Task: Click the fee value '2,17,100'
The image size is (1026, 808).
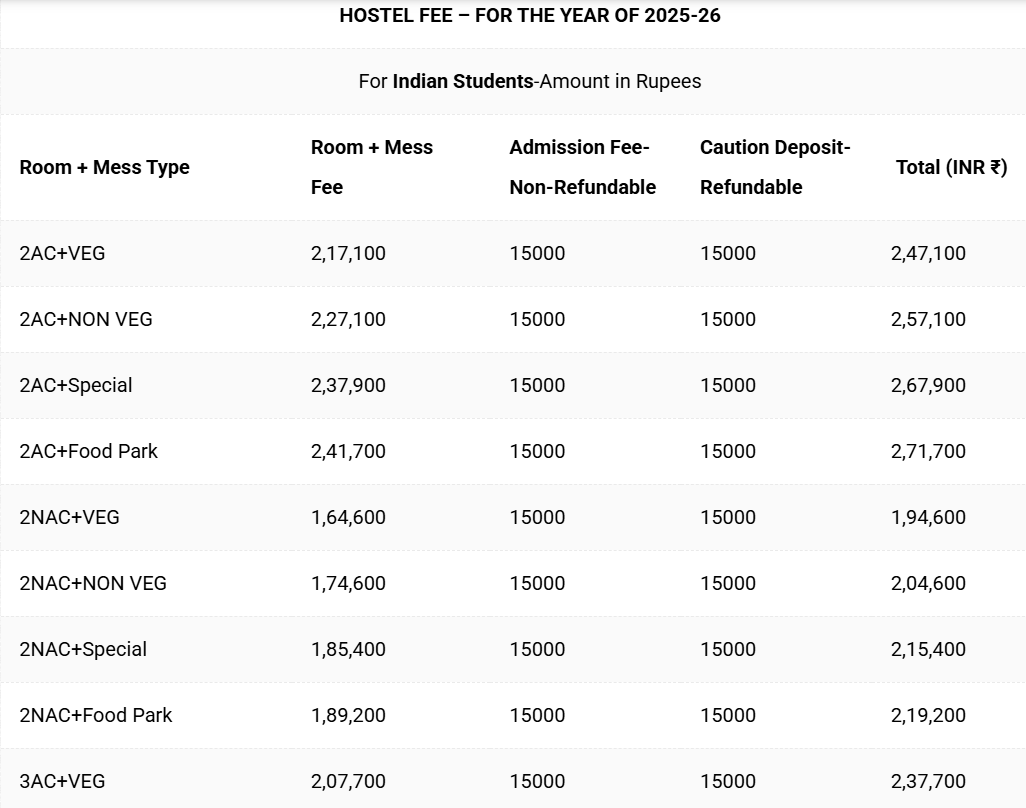Action: (x=348, y=253)
